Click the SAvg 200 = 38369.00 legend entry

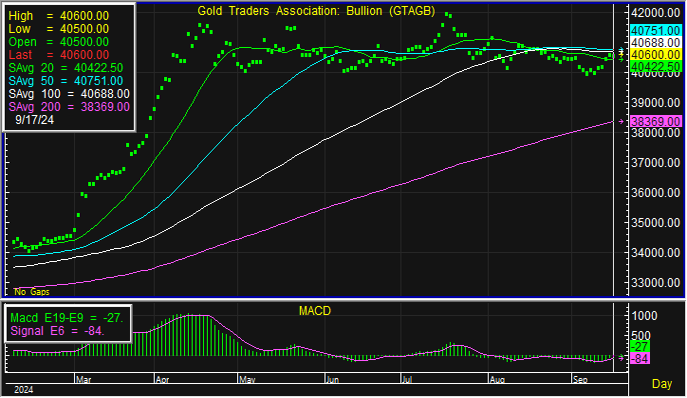tap(69, 107)
